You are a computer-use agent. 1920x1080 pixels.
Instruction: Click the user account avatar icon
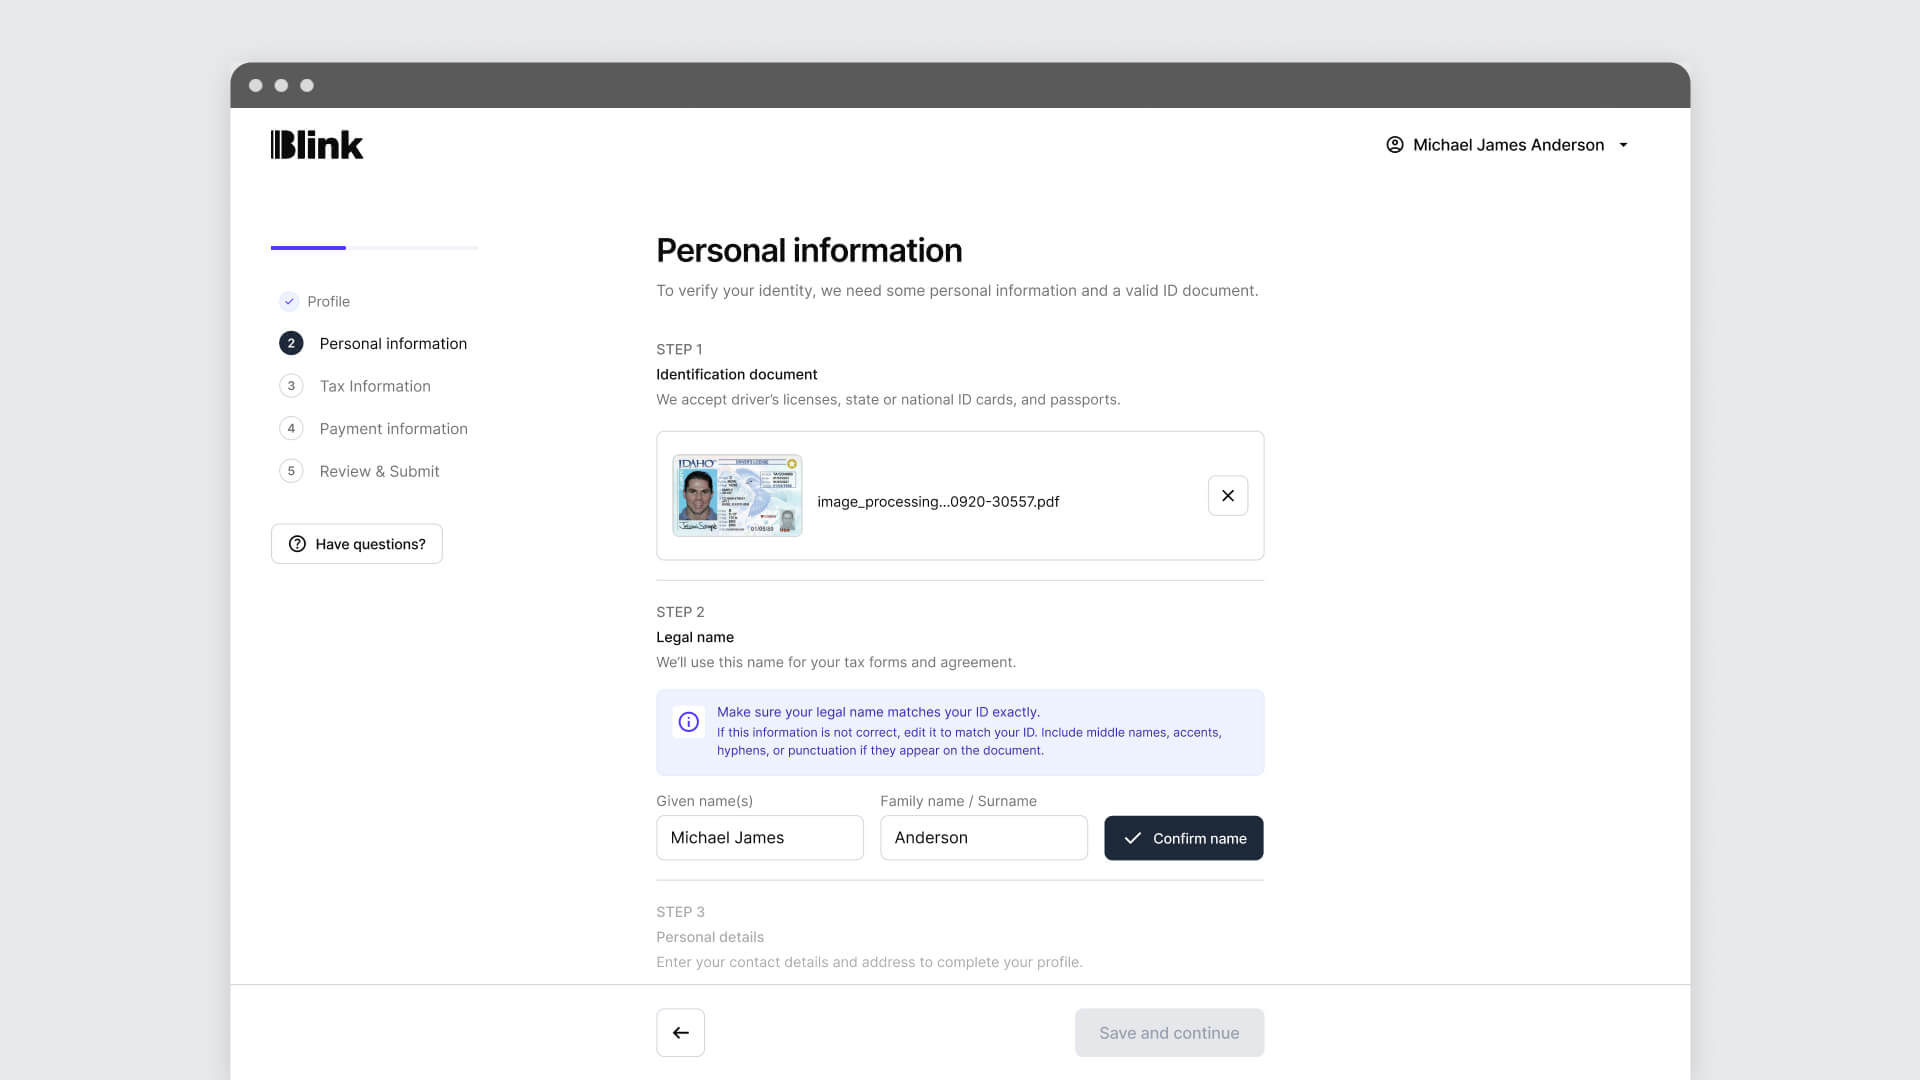1394,145
